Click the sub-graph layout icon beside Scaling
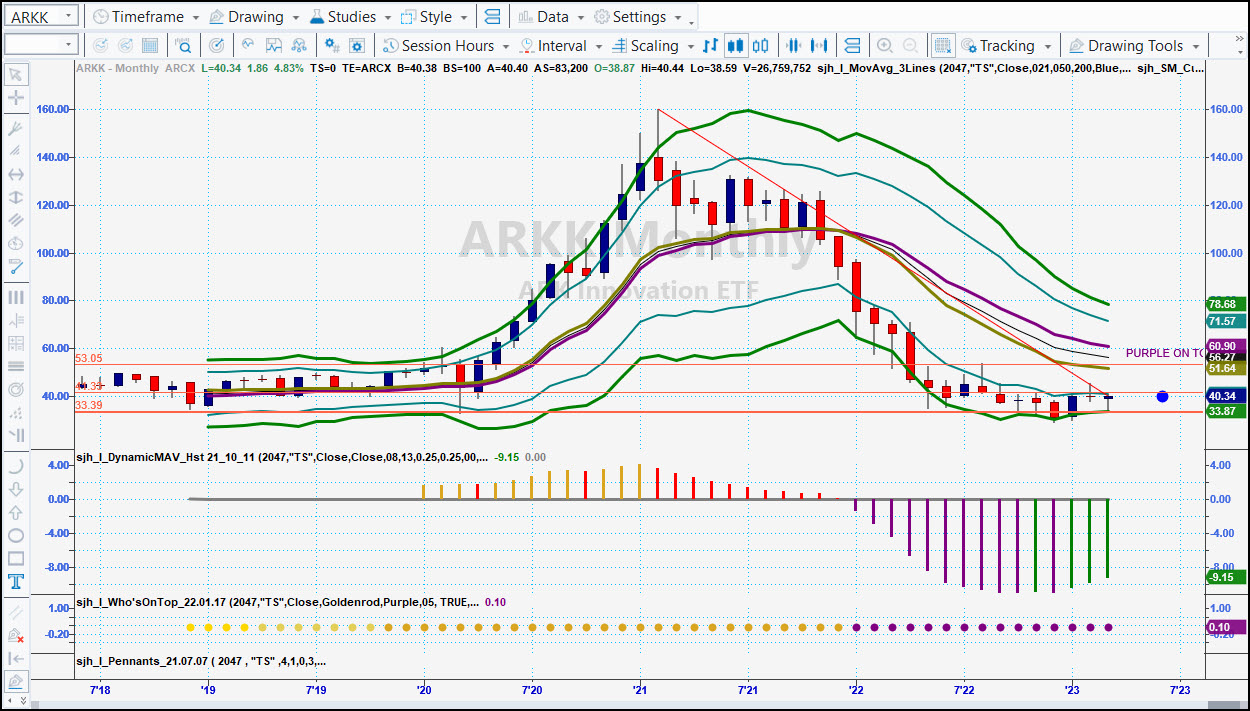 (x=853, y=45)
